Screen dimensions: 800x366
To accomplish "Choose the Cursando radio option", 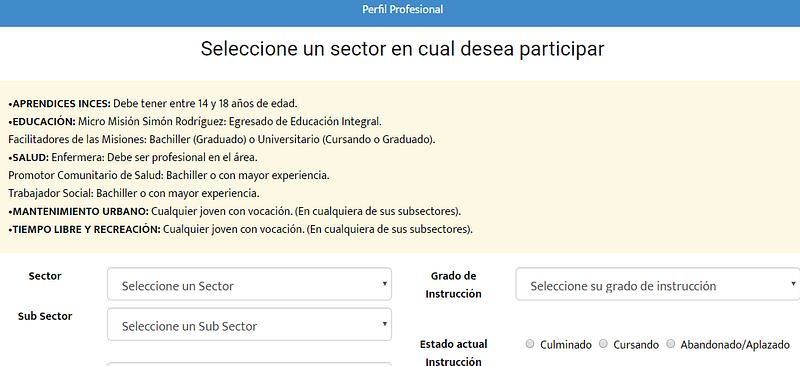I will coord(603,344).
